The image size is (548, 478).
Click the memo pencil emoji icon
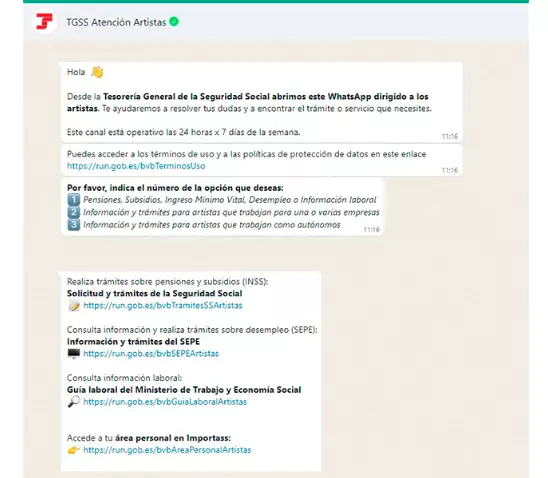tap(74, 306)
